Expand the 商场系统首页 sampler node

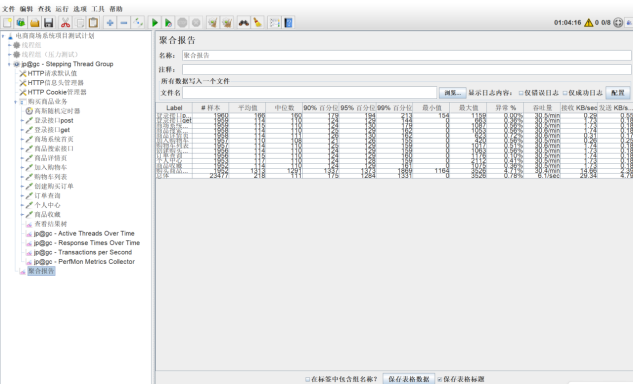(22, 140)
